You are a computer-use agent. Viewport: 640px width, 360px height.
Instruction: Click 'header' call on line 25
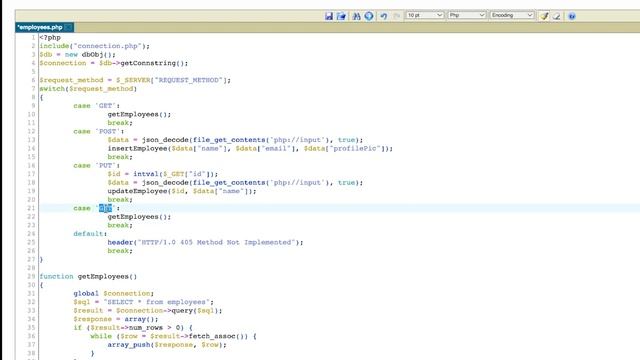click(x=120, y=242)
